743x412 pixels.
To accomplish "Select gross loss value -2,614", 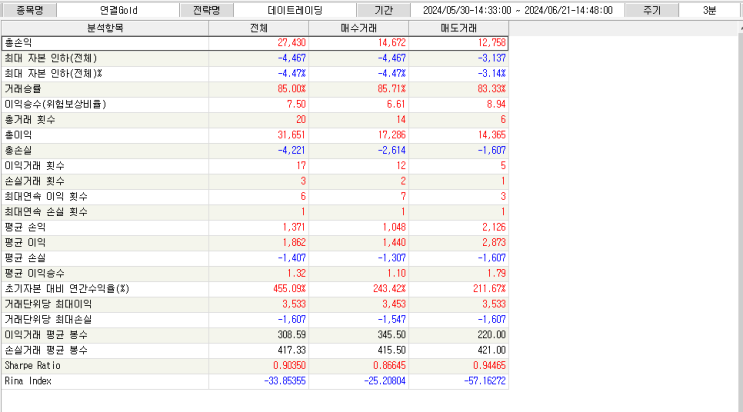I will pyautogui.click(x=391, y=150).
